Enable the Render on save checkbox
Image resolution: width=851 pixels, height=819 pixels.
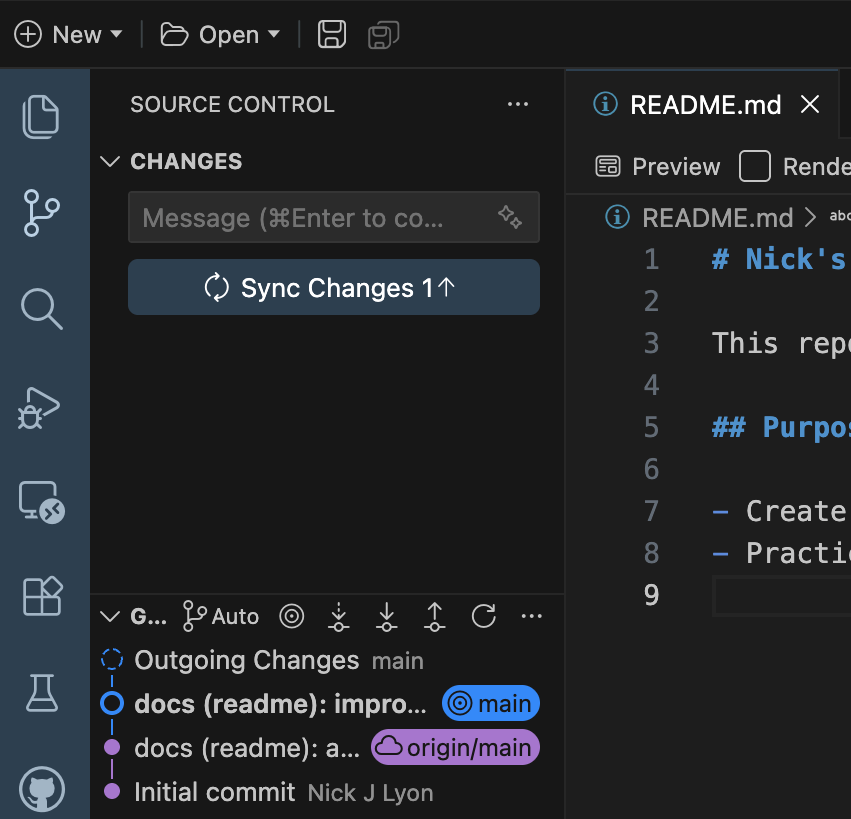pos(755,166)
